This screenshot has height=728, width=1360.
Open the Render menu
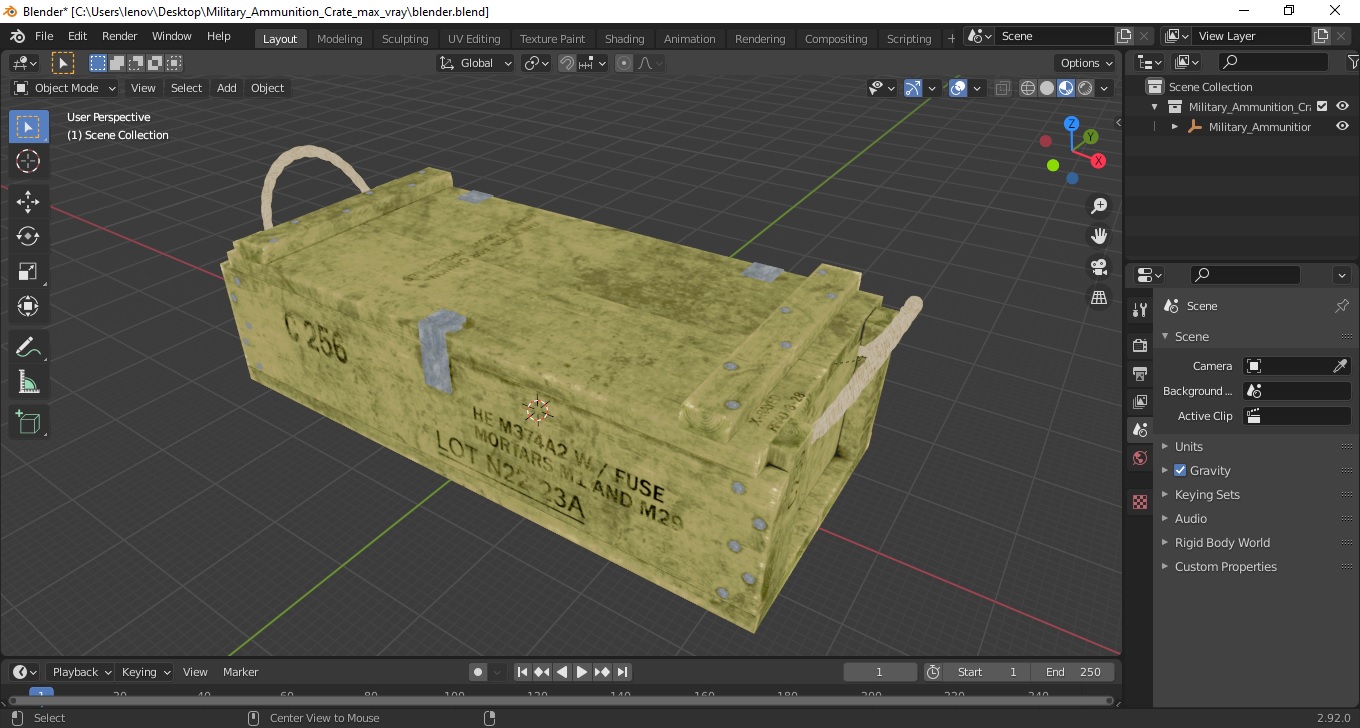pyautogui.click(x=119, y=36)
